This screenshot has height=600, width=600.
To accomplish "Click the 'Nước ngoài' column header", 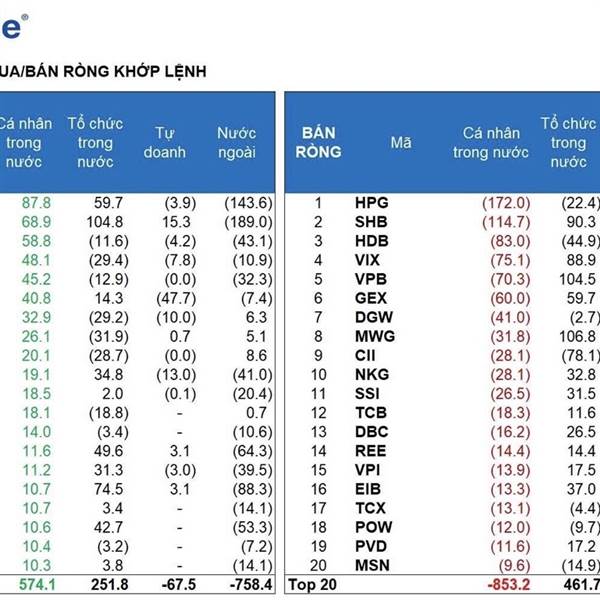I will pos(236,143).
